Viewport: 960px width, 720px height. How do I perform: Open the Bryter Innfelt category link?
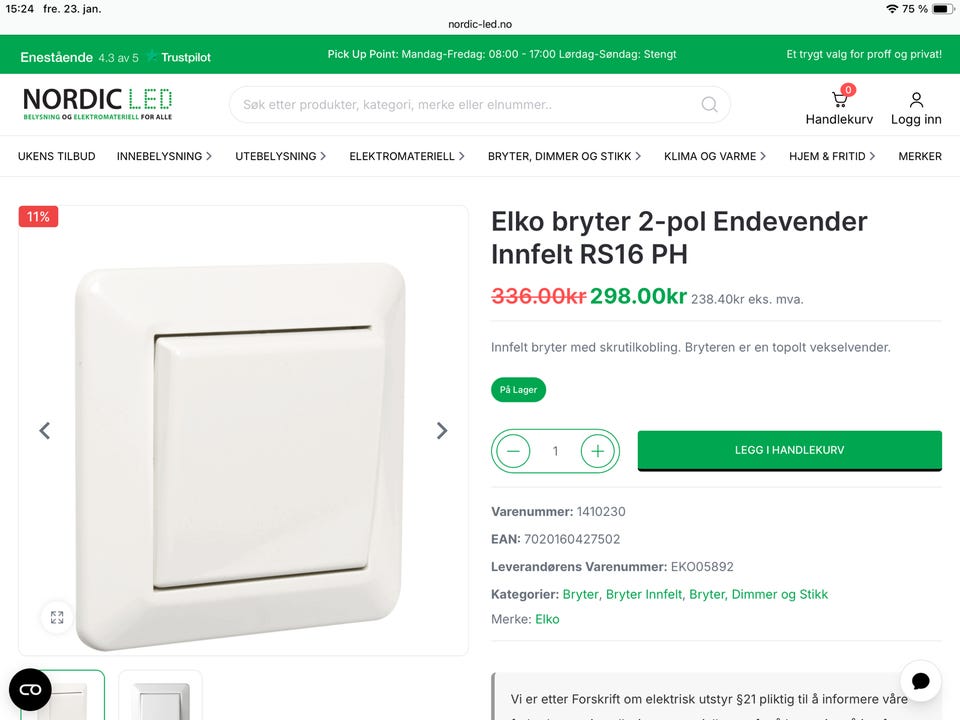(x=643, y=594)
